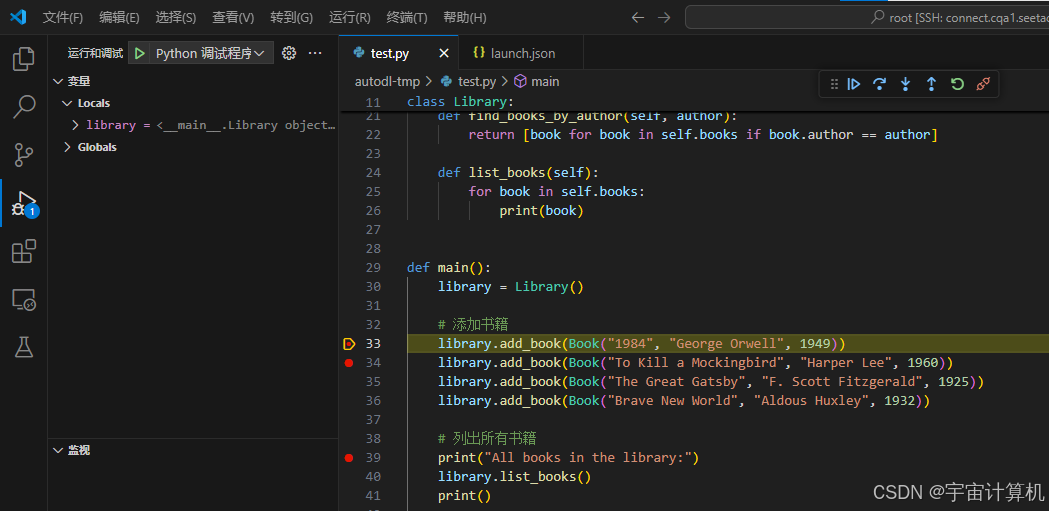Switch to the launch.json tab
The height and width of the screenshot is (511, 1049).
point(522,53)
